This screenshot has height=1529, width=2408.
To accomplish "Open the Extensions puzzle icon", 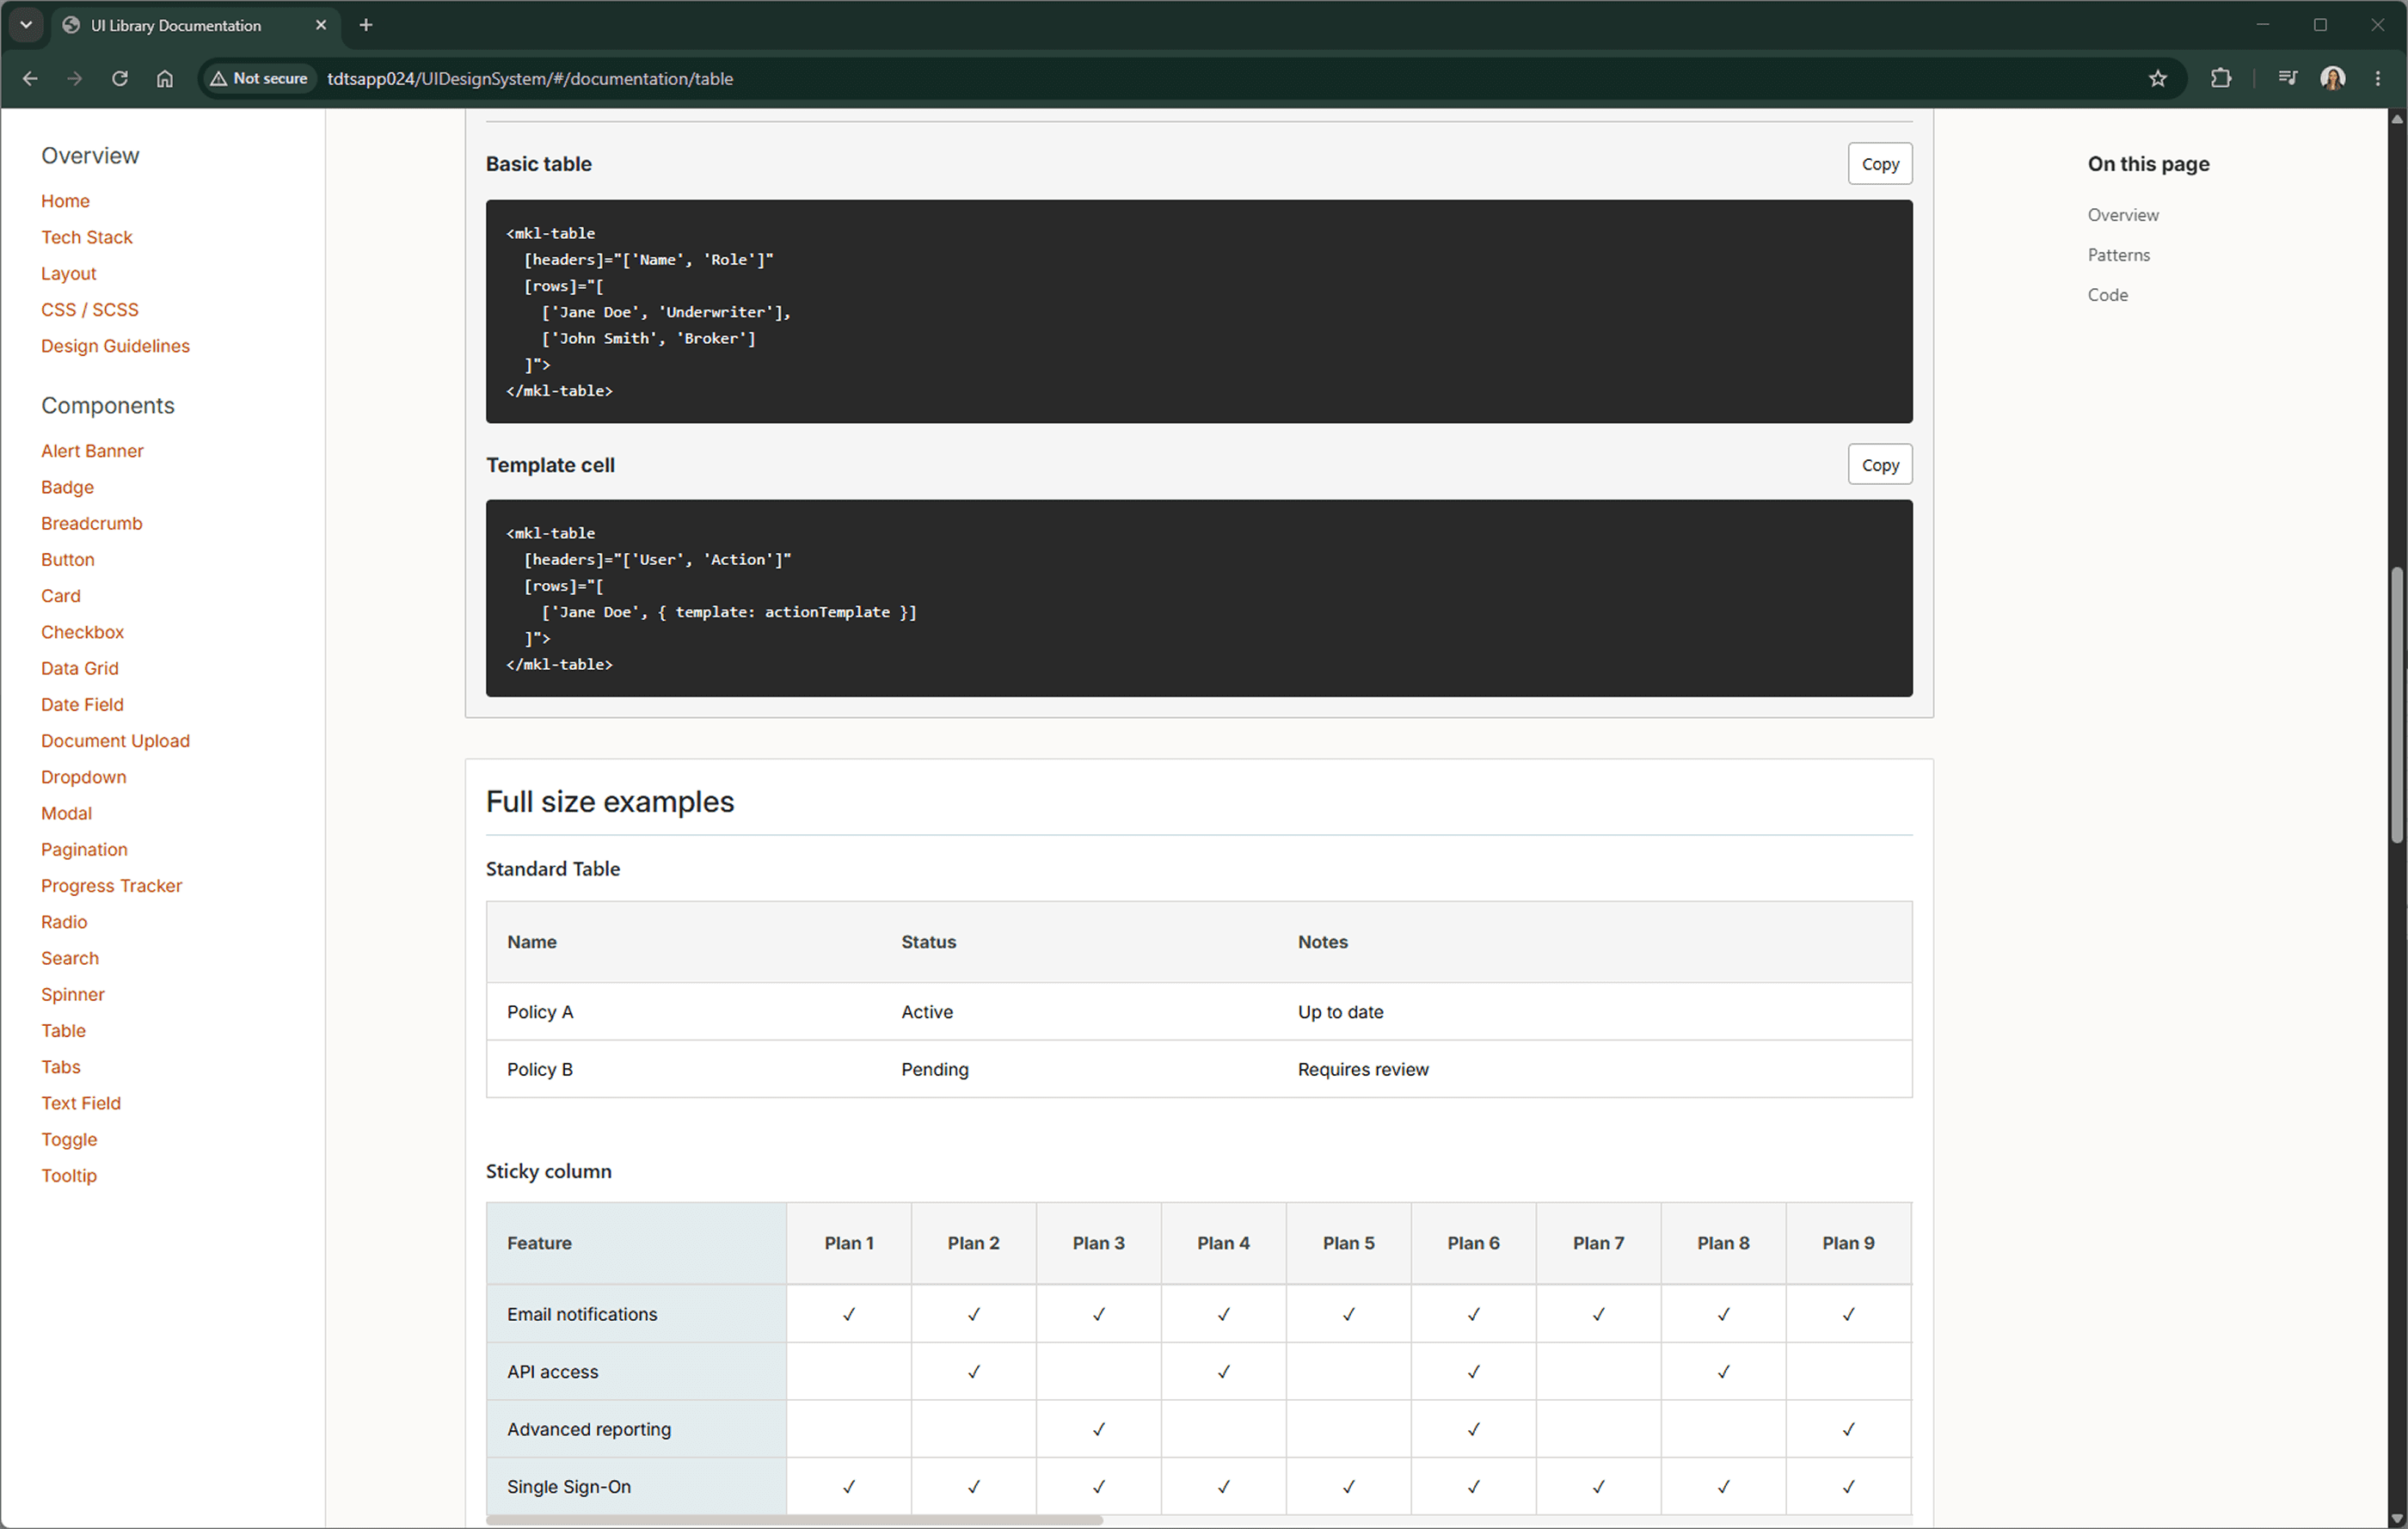I will point(2221,78).
